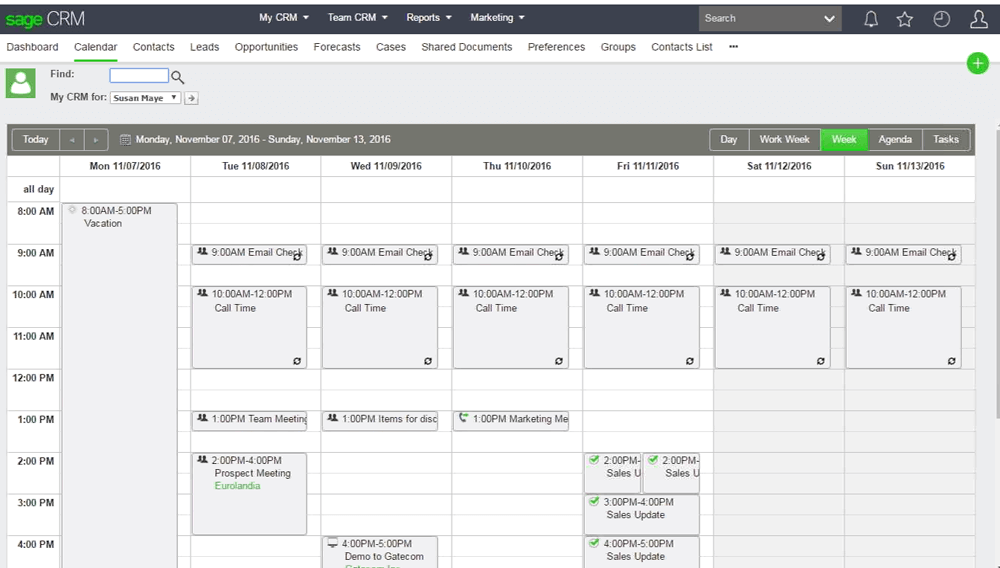Open Saturday 9:00AM Email Check

(772, 254)
